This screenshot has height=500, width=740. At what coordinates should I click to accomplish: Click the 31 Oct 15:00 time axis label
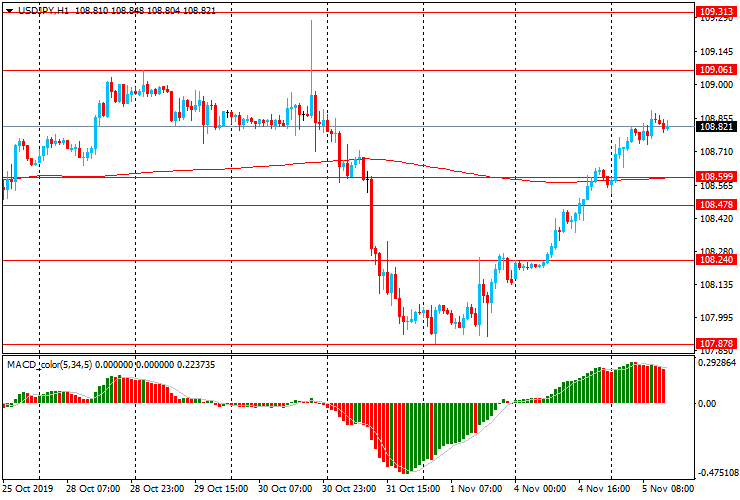coord(412,491)
